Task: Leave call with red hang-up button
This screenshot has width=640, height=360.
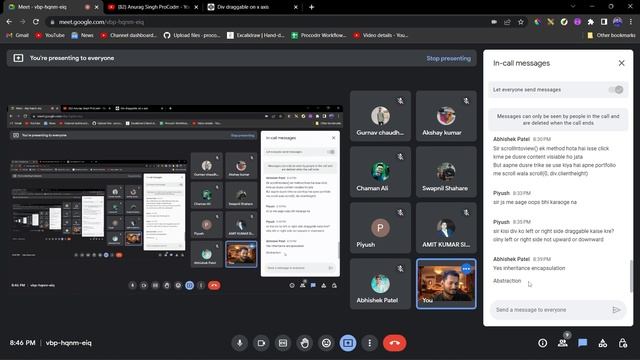Action: 394,343
